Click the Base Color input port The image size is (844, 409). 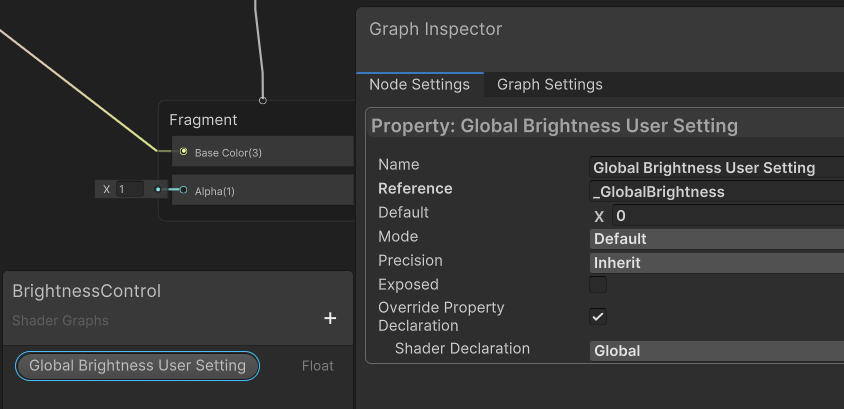[x=183, y=152]
